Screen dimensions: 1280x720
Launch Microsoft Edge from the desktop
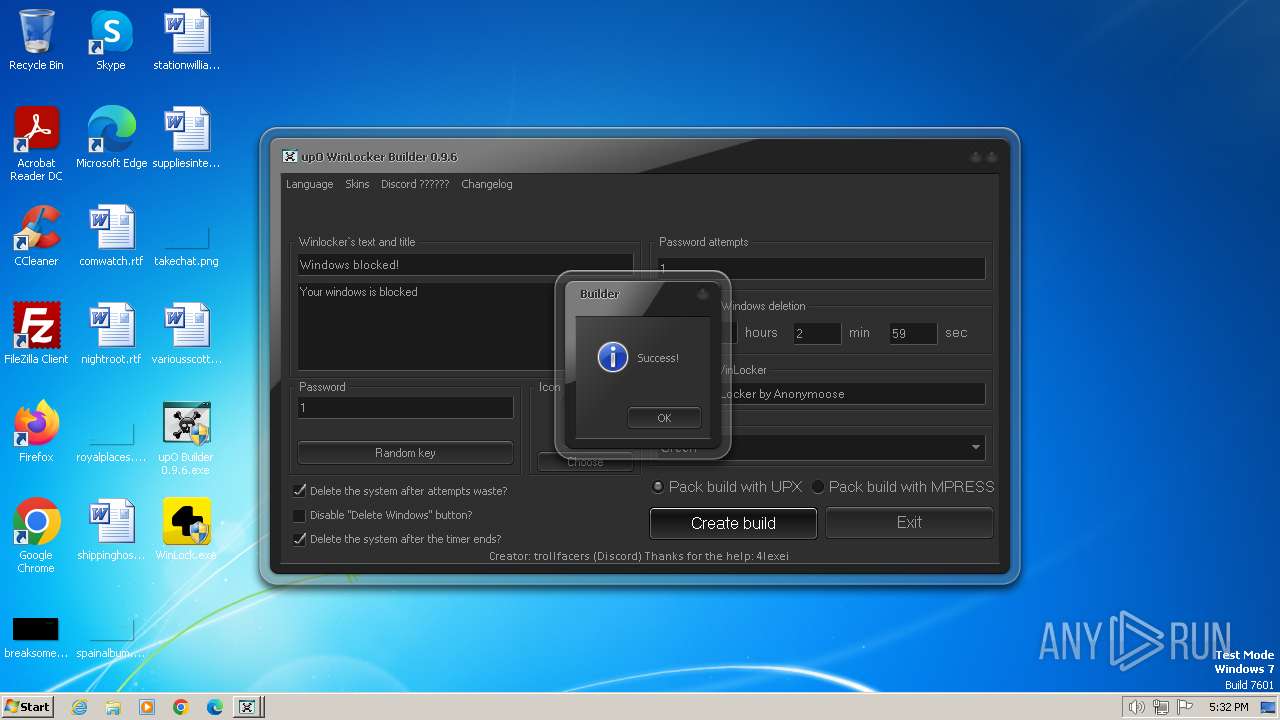coord(111,139)
